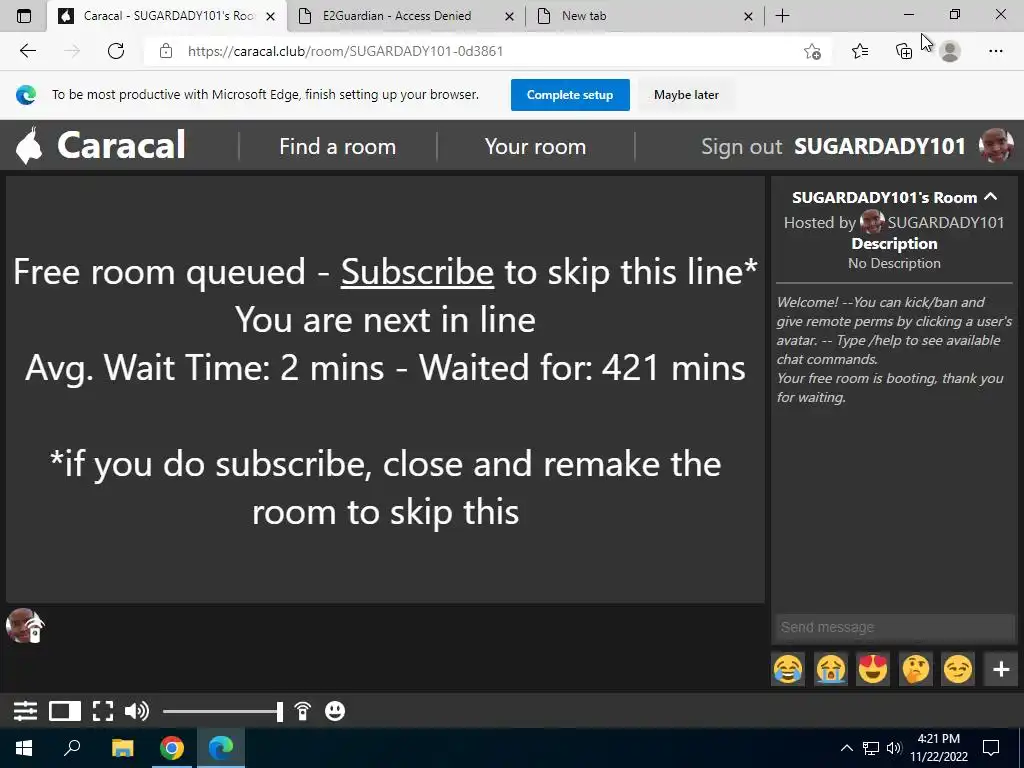Open the room settings sliders icon
This screenshot has height=768, width=1024.
(25, 711)
